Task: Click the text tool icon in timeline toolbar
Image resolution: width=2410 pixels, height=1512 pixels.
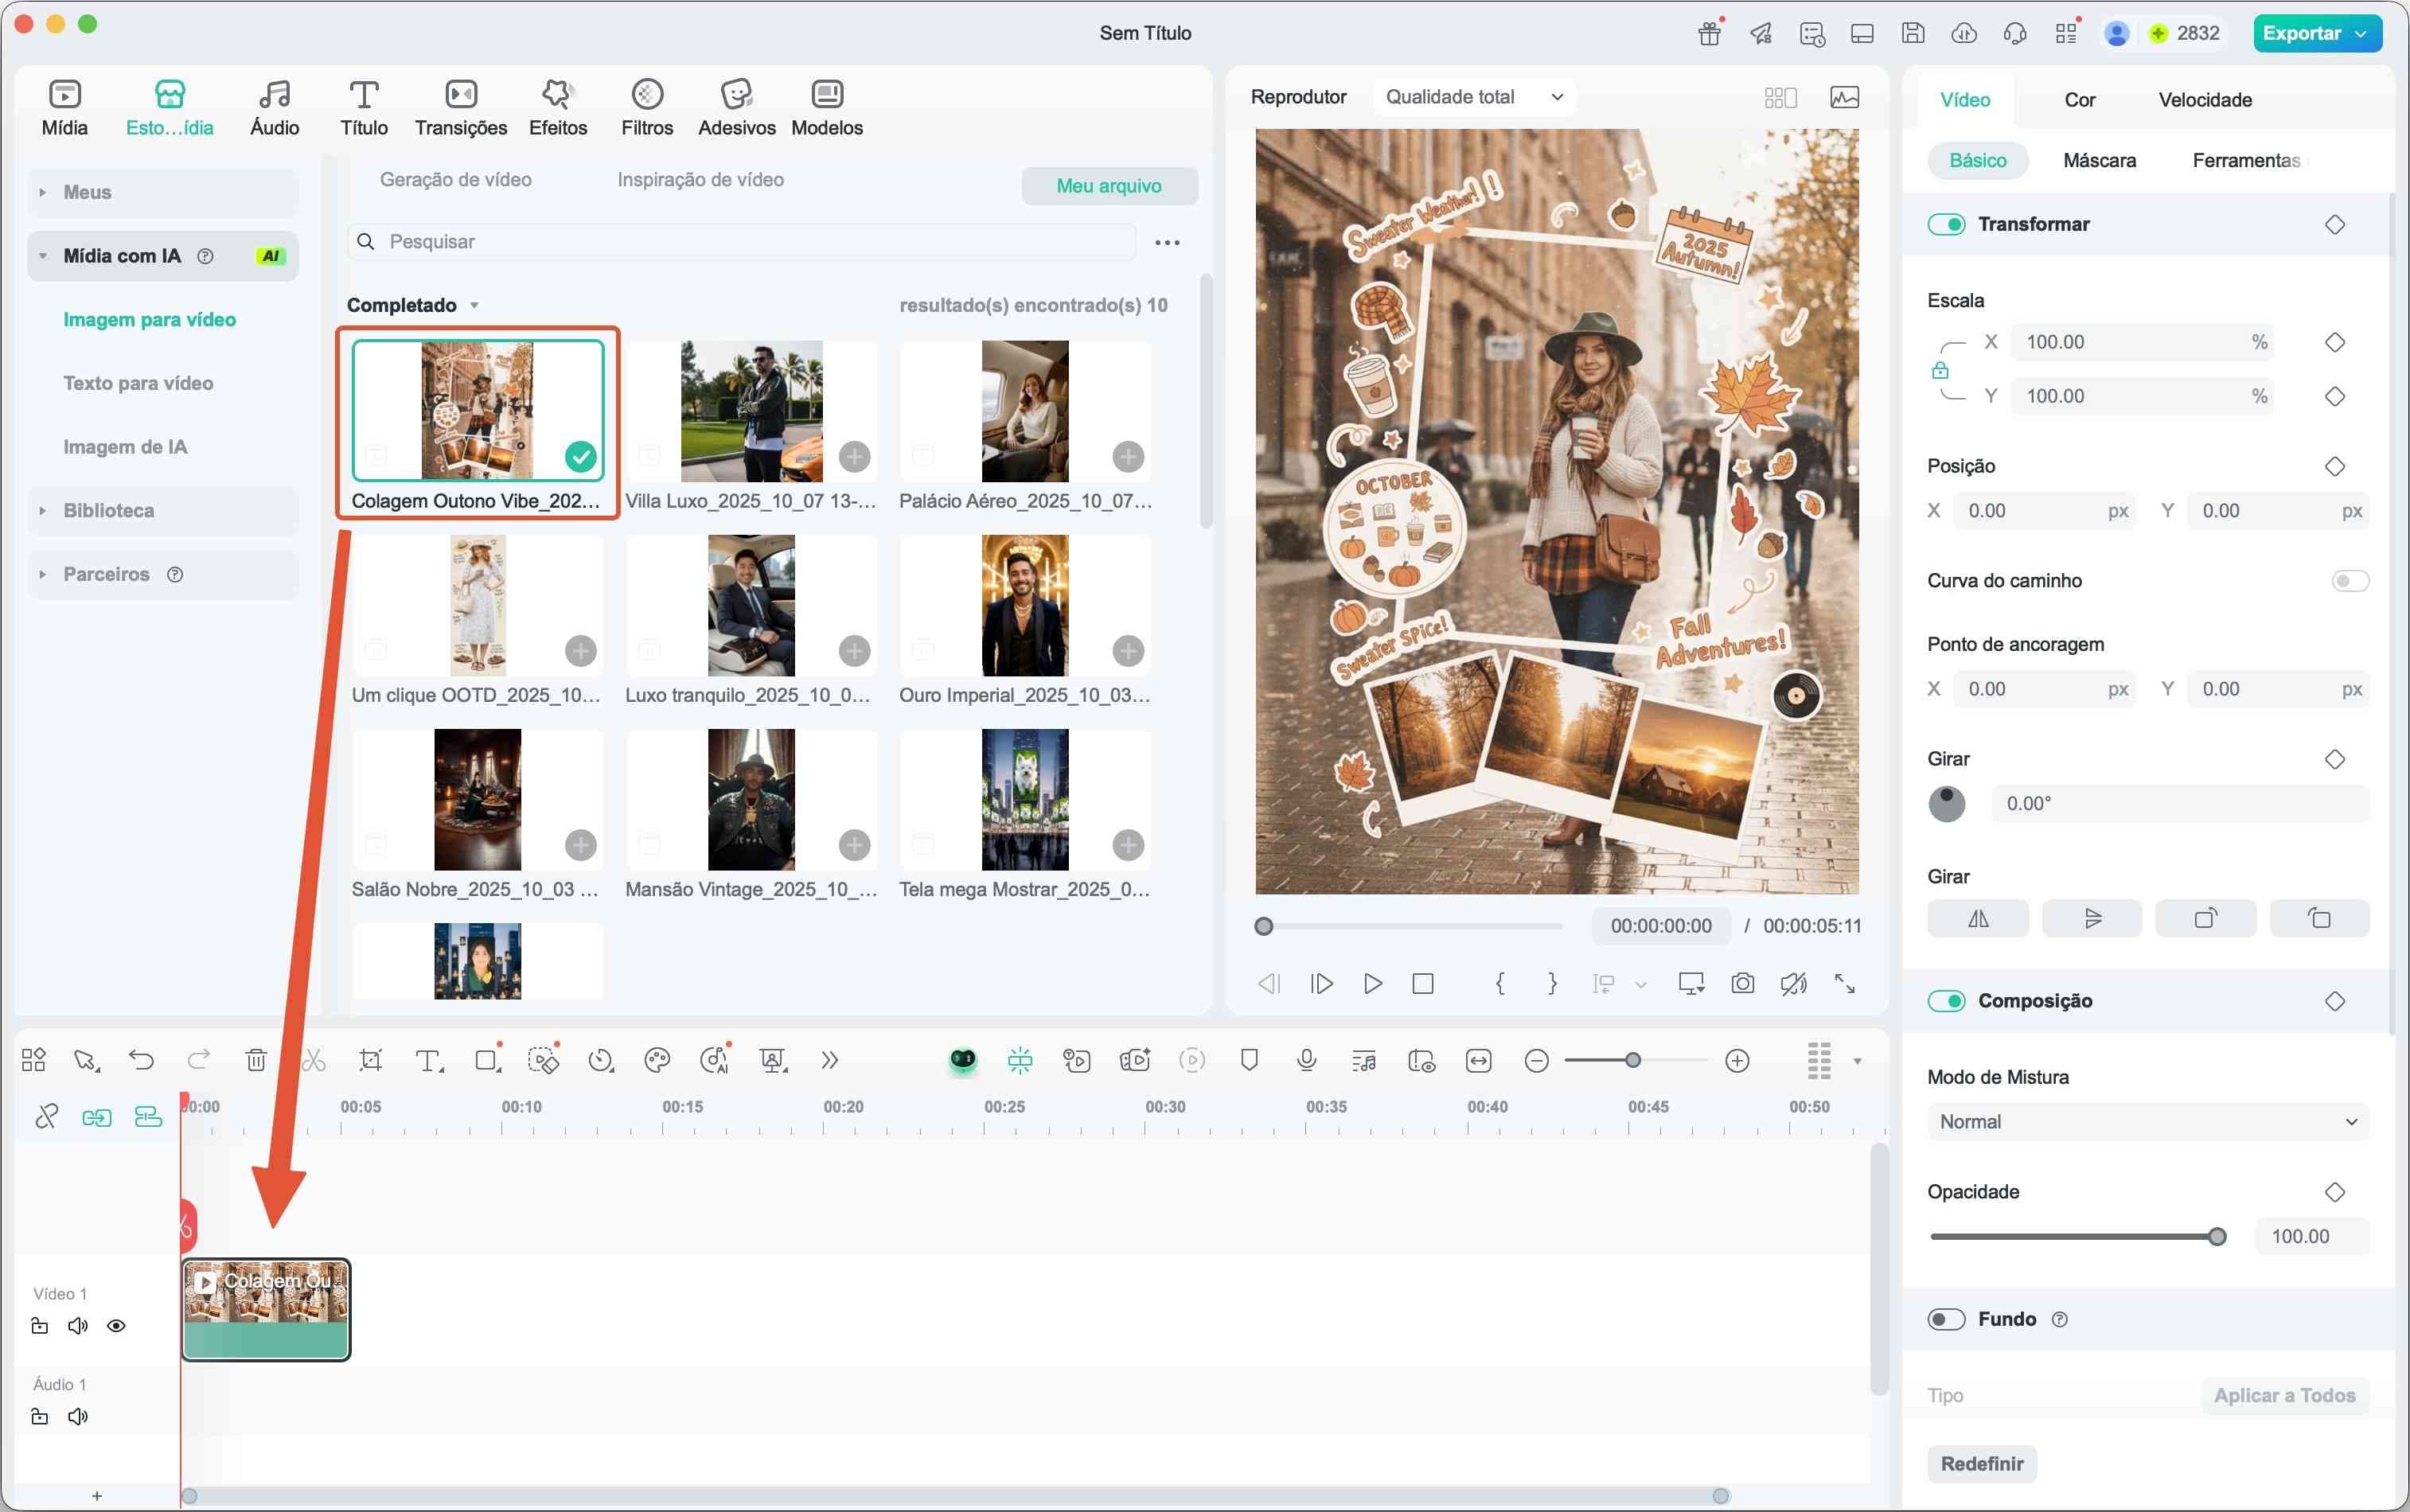Action: click(428, 1060)
